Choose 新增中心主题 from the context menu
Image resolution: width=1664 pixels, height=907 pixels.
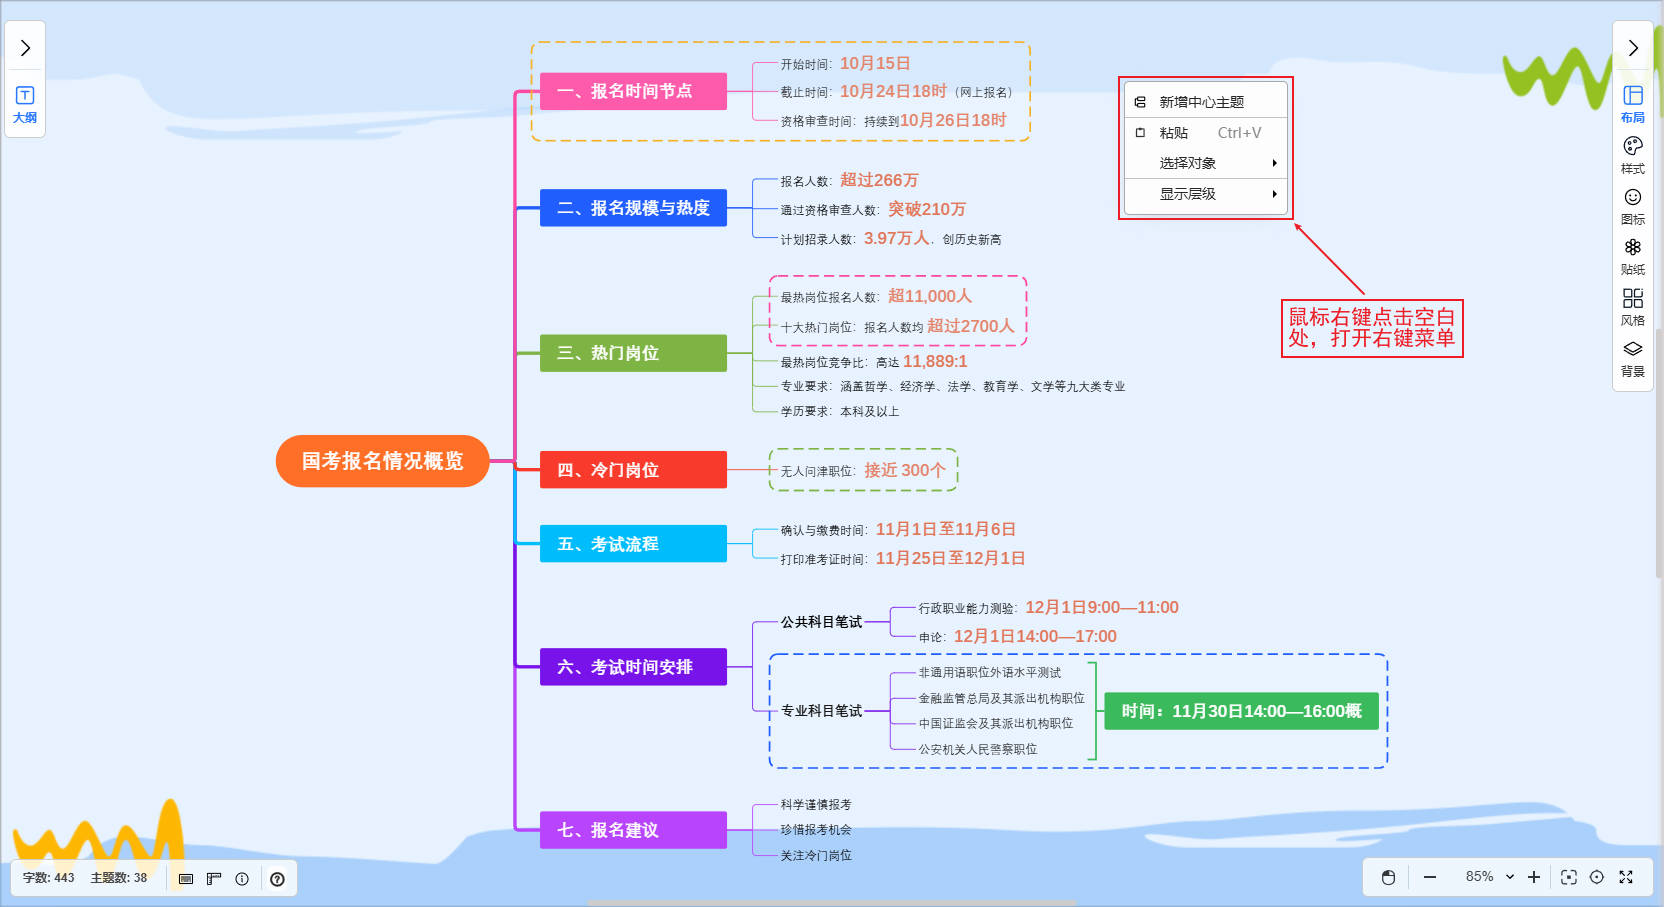pos(1201,102)
